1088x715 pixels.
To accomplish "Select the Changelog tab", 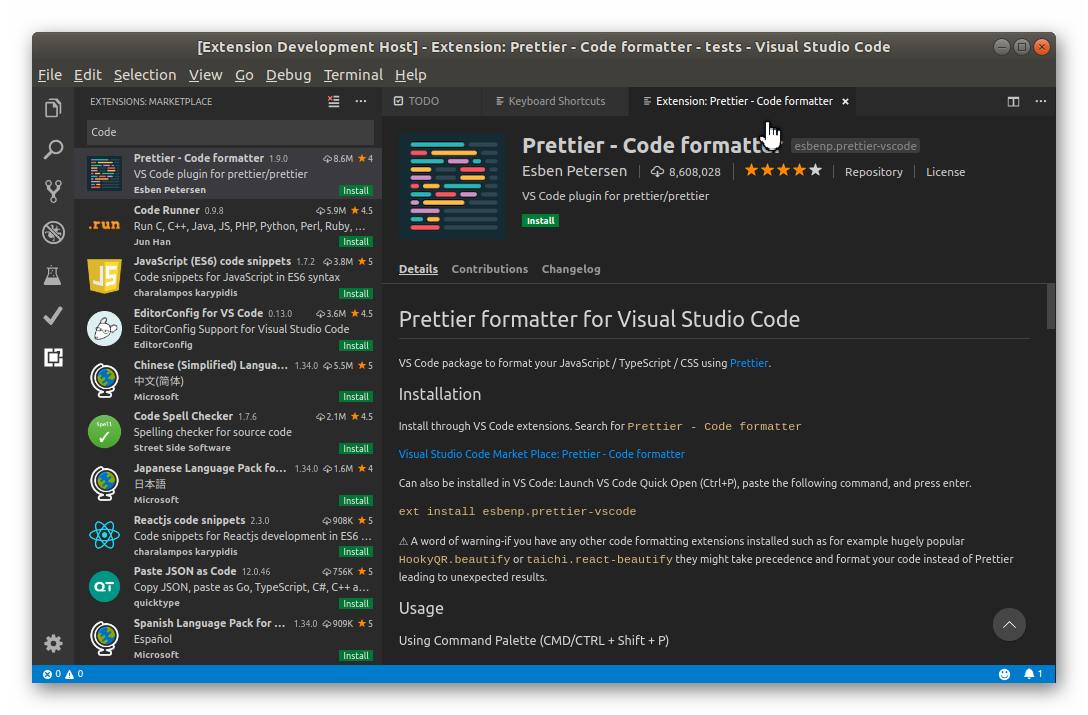I will (571, 269).
